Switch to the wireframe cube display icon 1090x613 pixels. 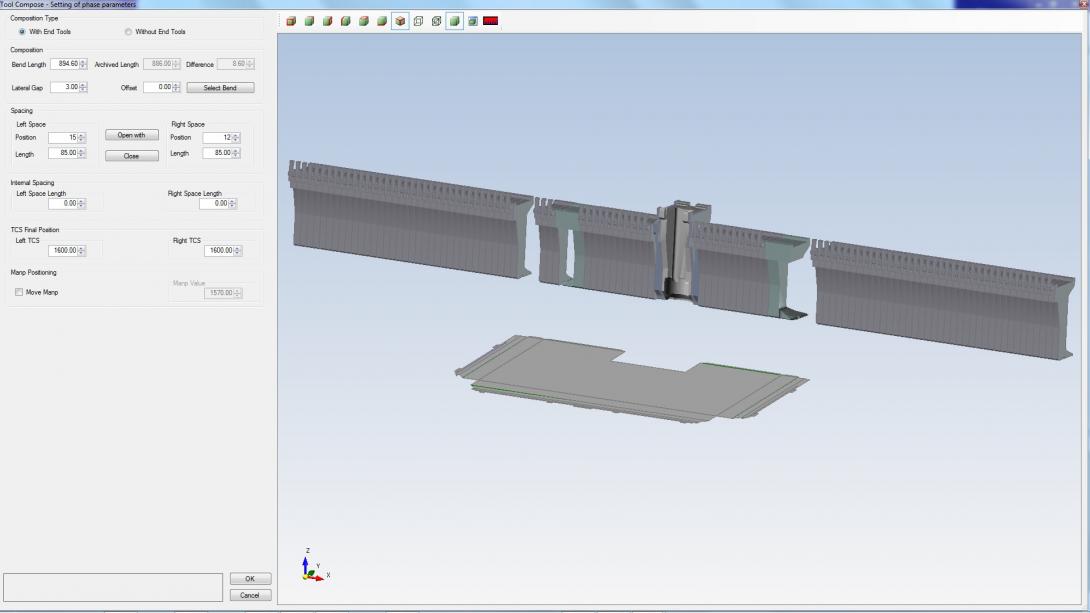pos(419,21)
